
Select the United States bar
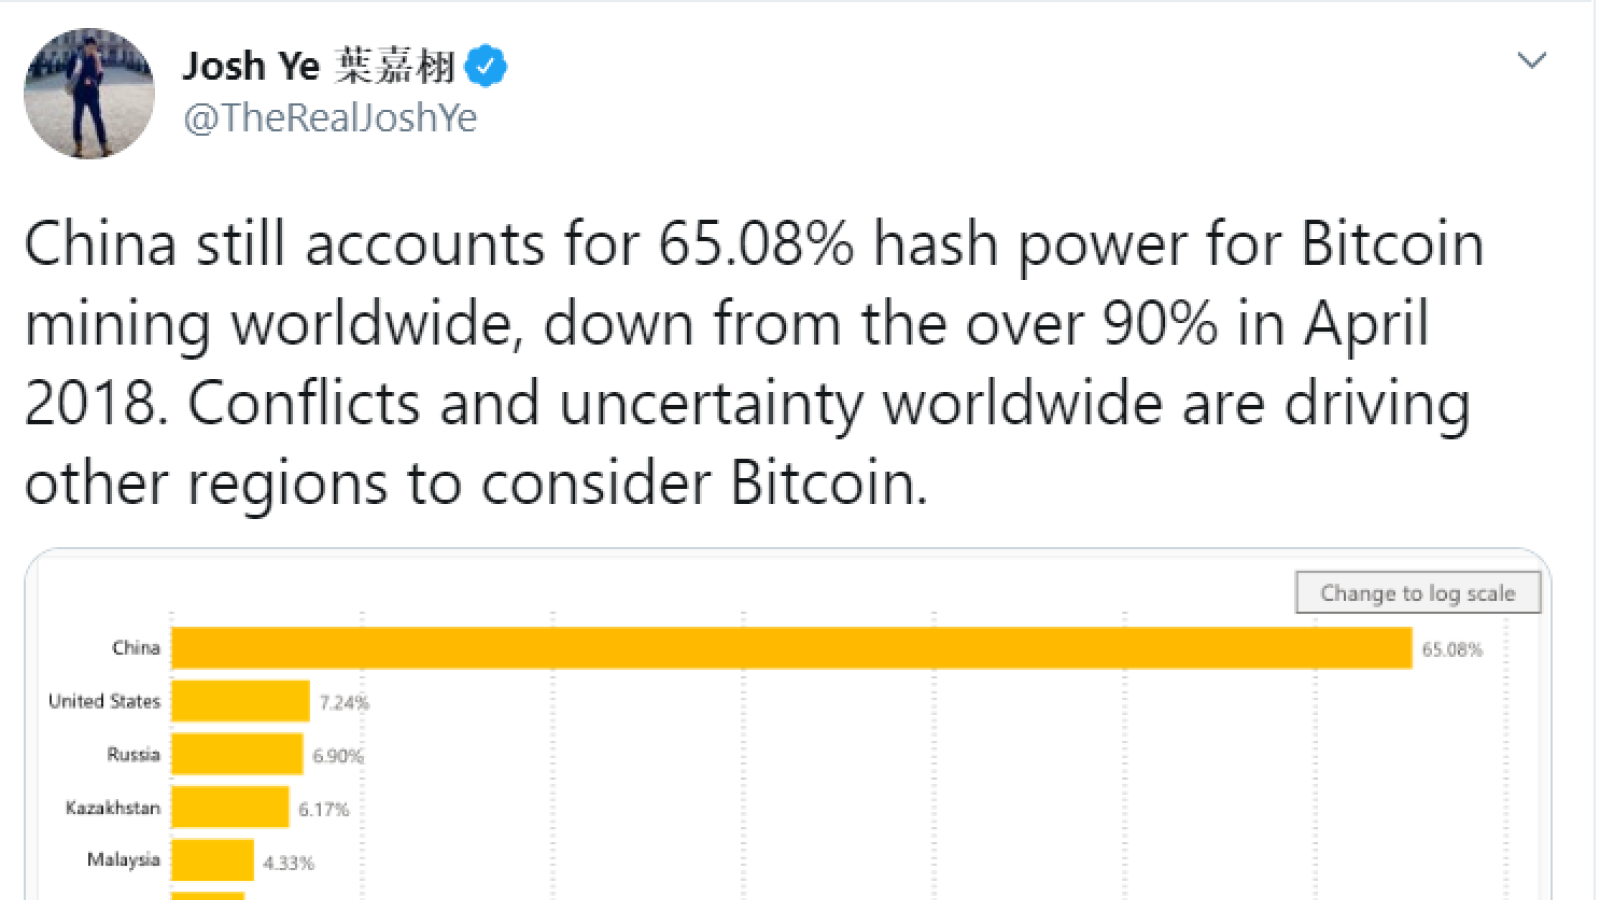coord(241,701)
